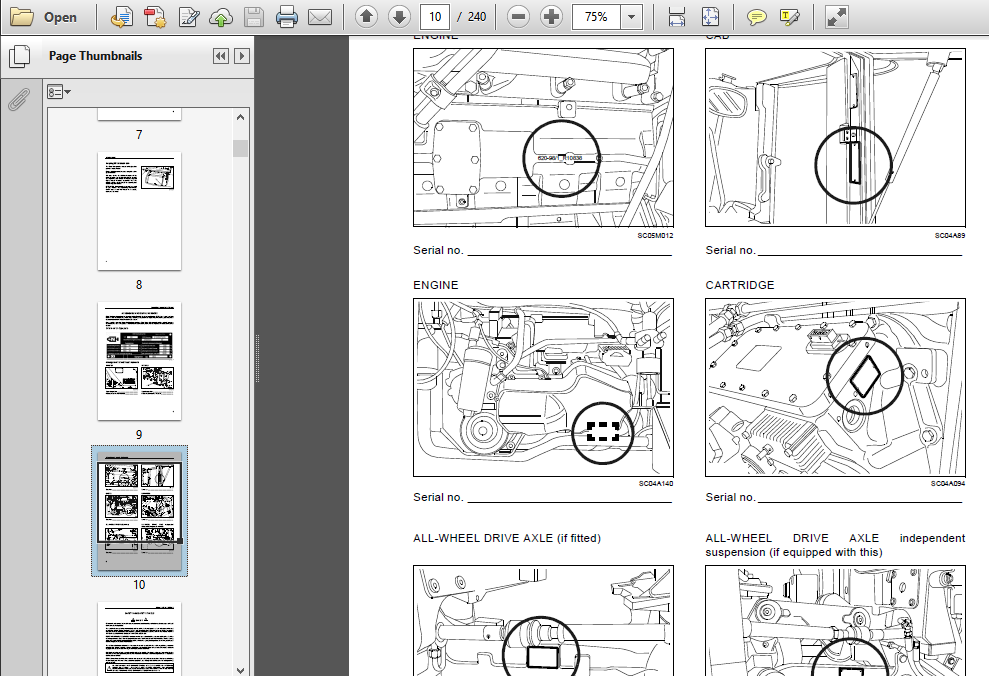Screen dimensions: 989x676
Task: Open the thumbnail options dropdown menu
Action: [x=59, y=92]
